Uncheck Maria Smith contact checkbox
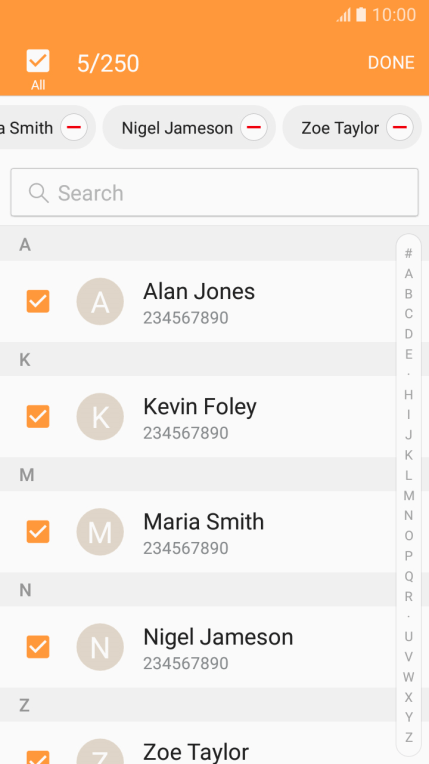429x764 pixels. [x=38, y=532]
